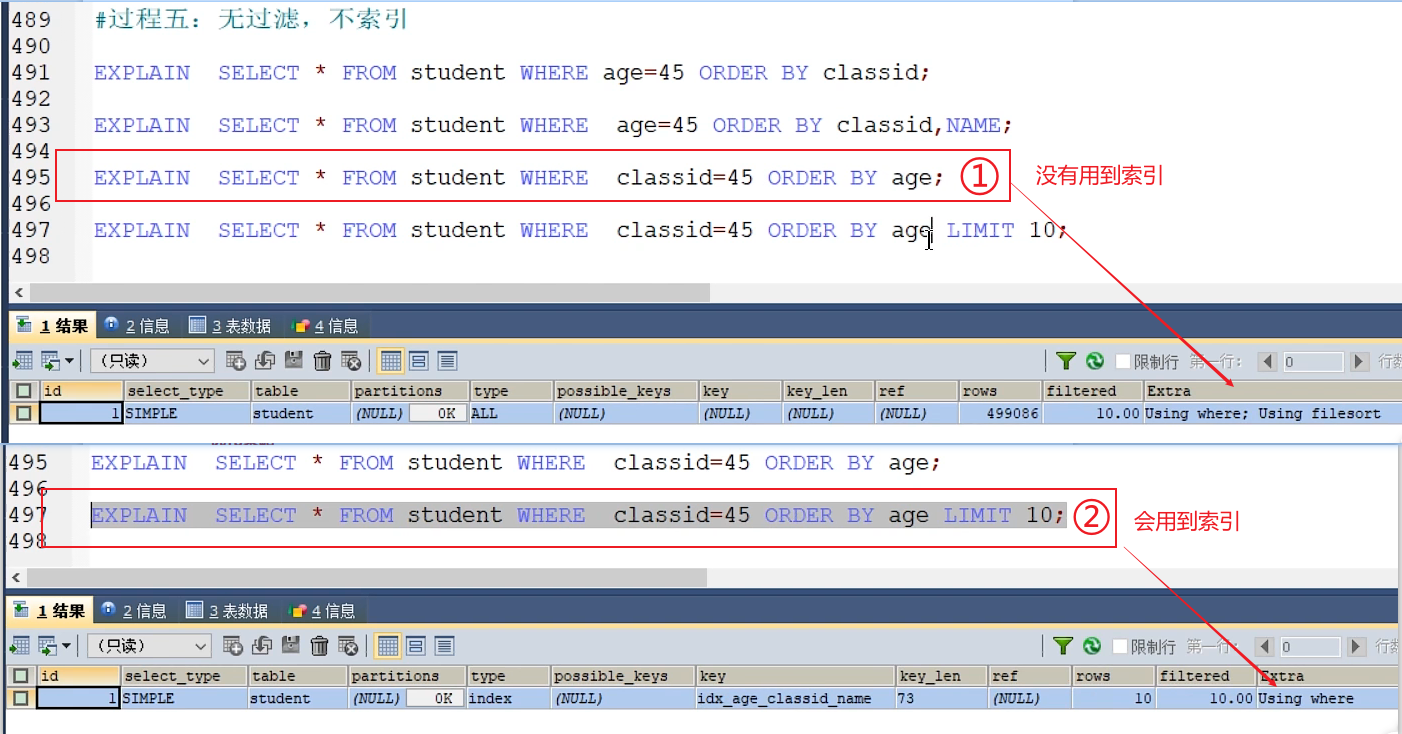Image resolution: width=1402 pixels, height=734 pixels.
Task: Open the copy-export dropdown arrow in index-type result pane
Action: 67,646
